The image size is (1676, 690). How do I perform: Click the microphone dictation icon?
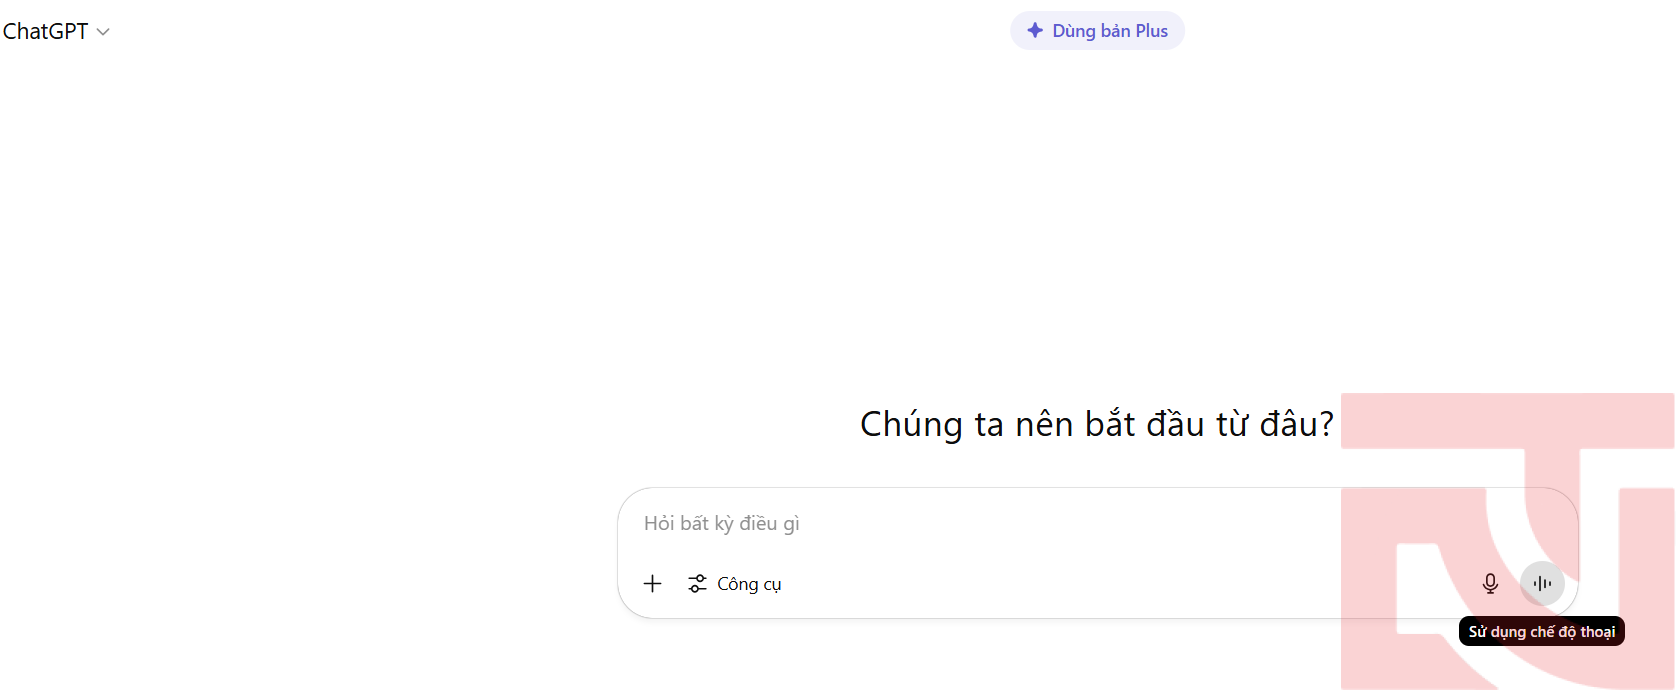(1490, 583)
